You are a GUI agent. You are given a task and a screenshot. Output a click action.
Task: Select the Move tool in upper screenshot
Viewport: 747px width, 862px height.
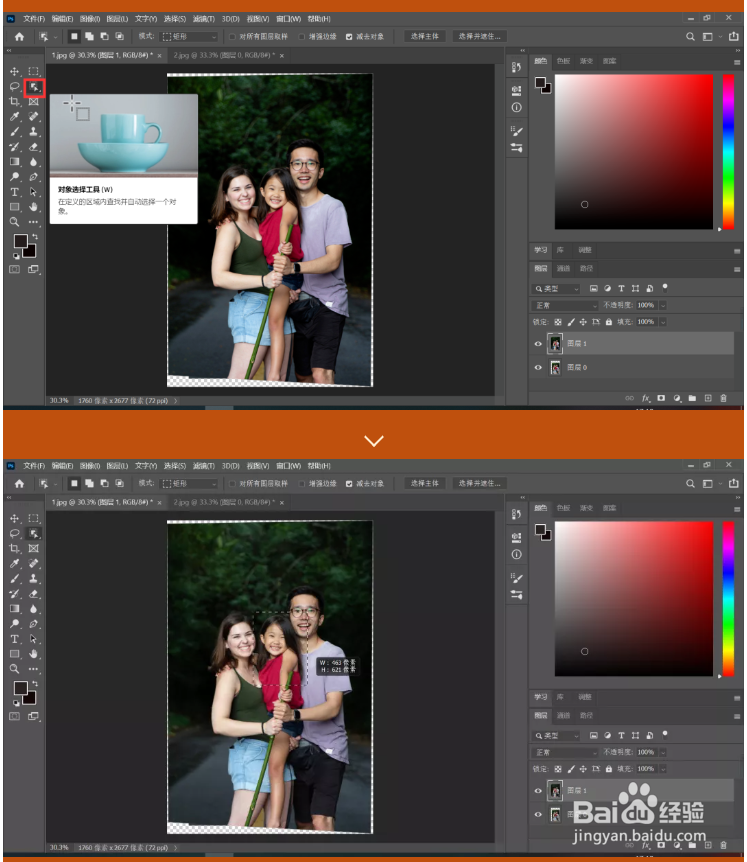[14, 71]
